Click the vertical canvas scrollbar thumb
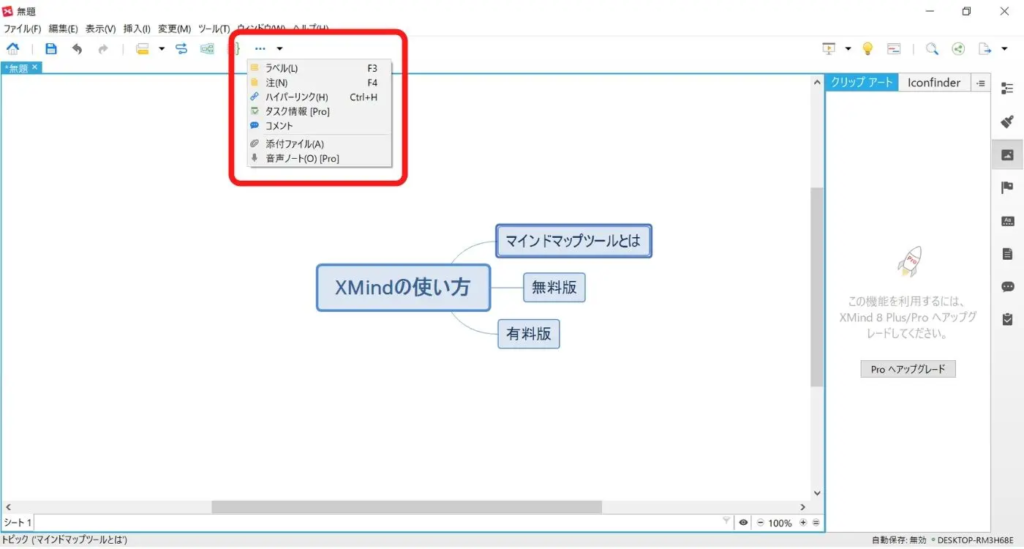 817,287
